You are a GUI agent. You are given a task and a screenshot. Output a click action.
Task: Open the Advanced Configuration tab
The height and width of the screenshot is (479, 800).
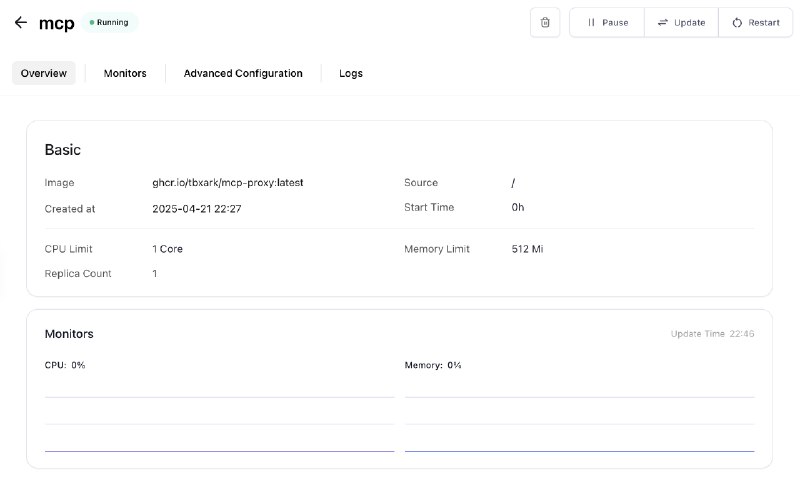243,73
